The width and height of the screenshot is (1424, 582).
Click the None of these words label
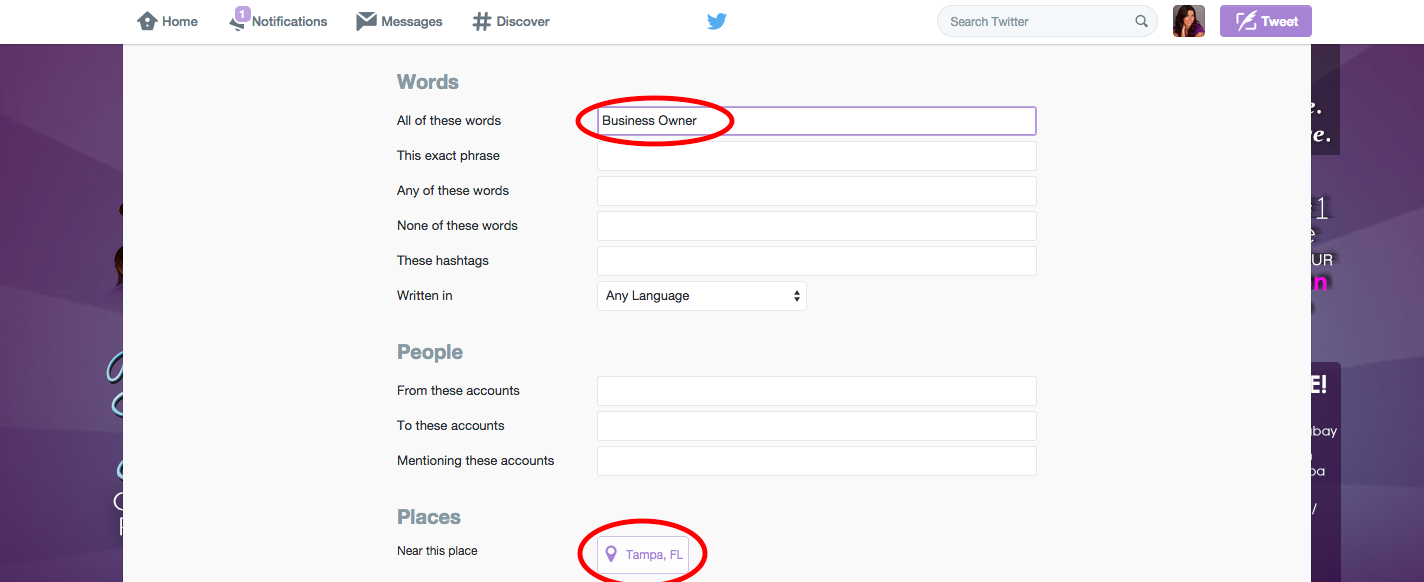click(457, 226)
